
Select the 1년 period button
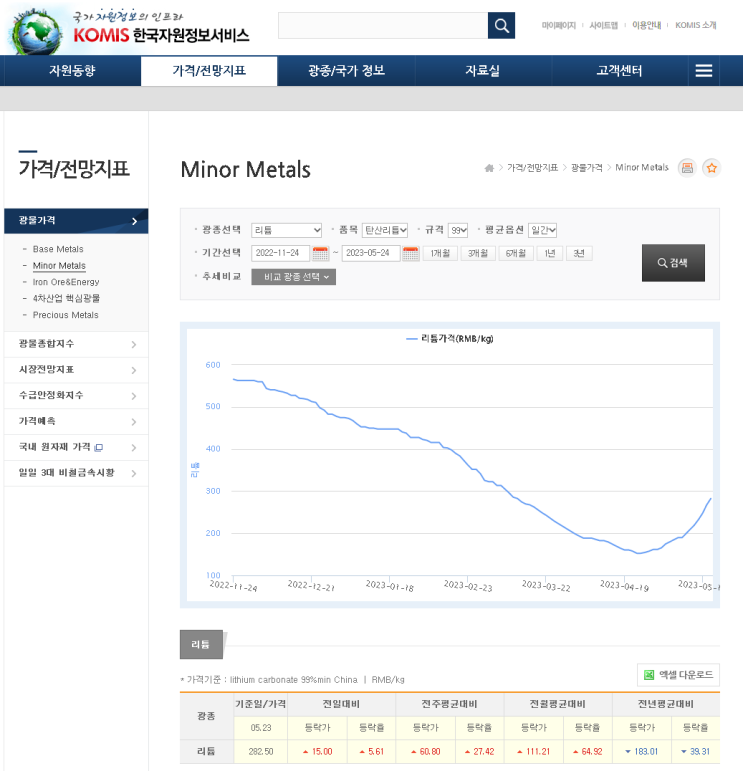(x=550, y=253)
